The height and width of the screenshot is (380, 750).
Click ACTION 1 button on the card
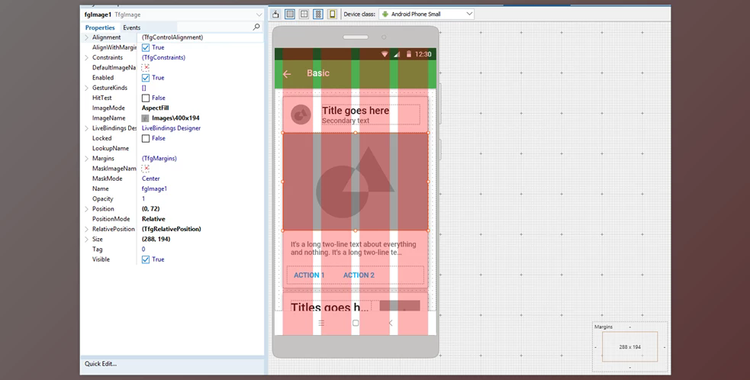309,275
